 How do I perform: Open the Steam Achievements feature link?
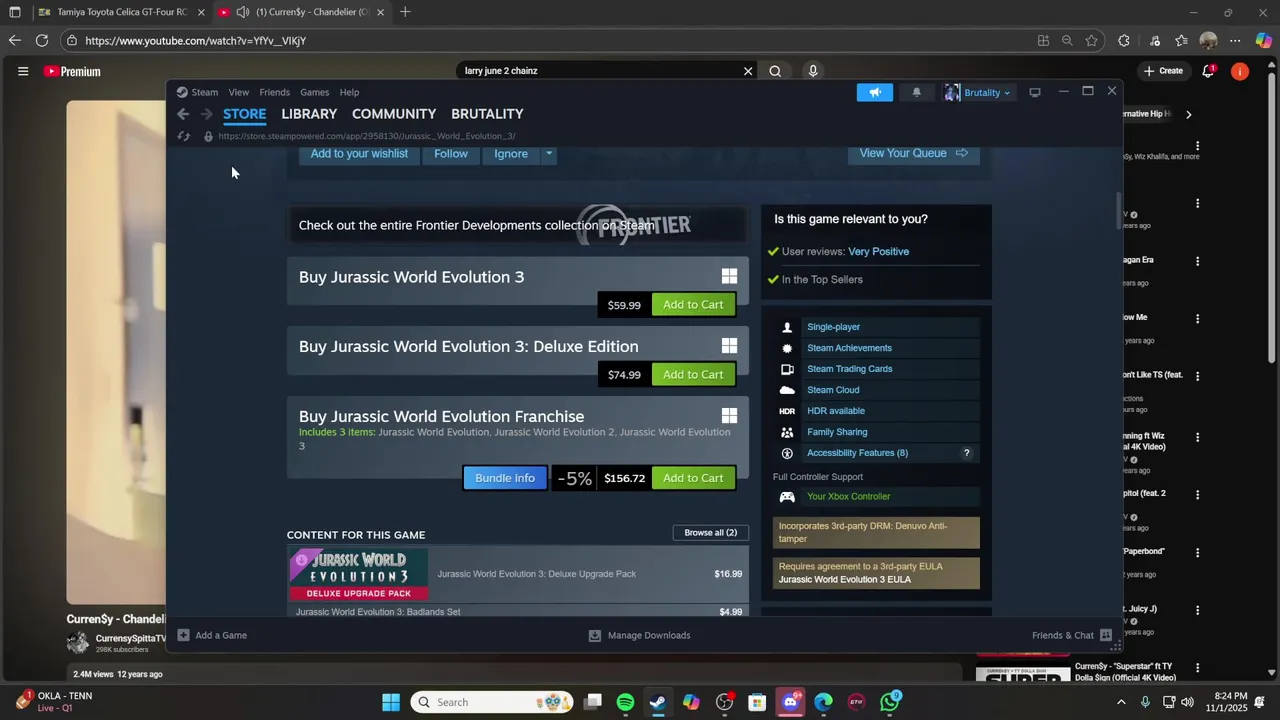pos(849,348)
